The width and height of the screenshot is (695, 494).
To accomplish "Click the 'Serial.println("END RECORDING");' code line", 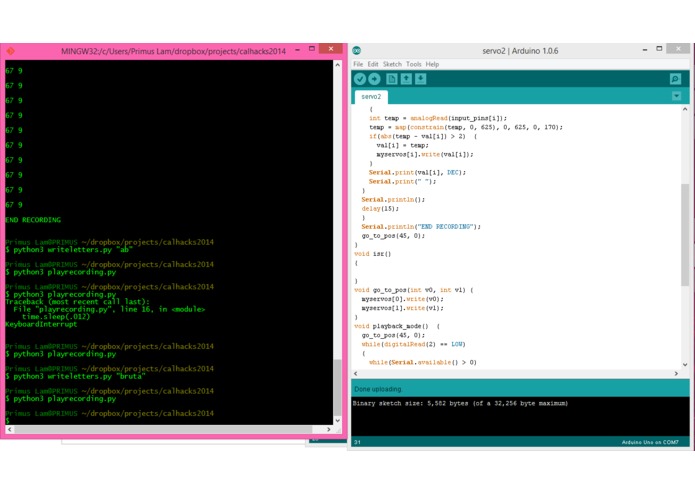I will 421,227.
